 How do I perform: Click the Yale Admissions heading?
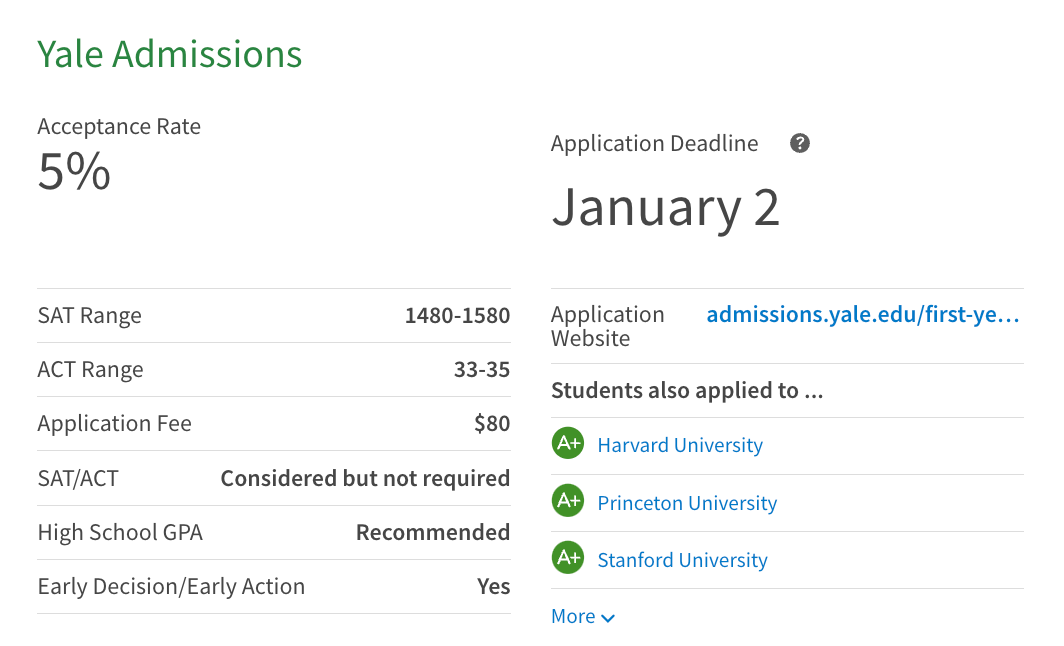click(x=170, y=54)
